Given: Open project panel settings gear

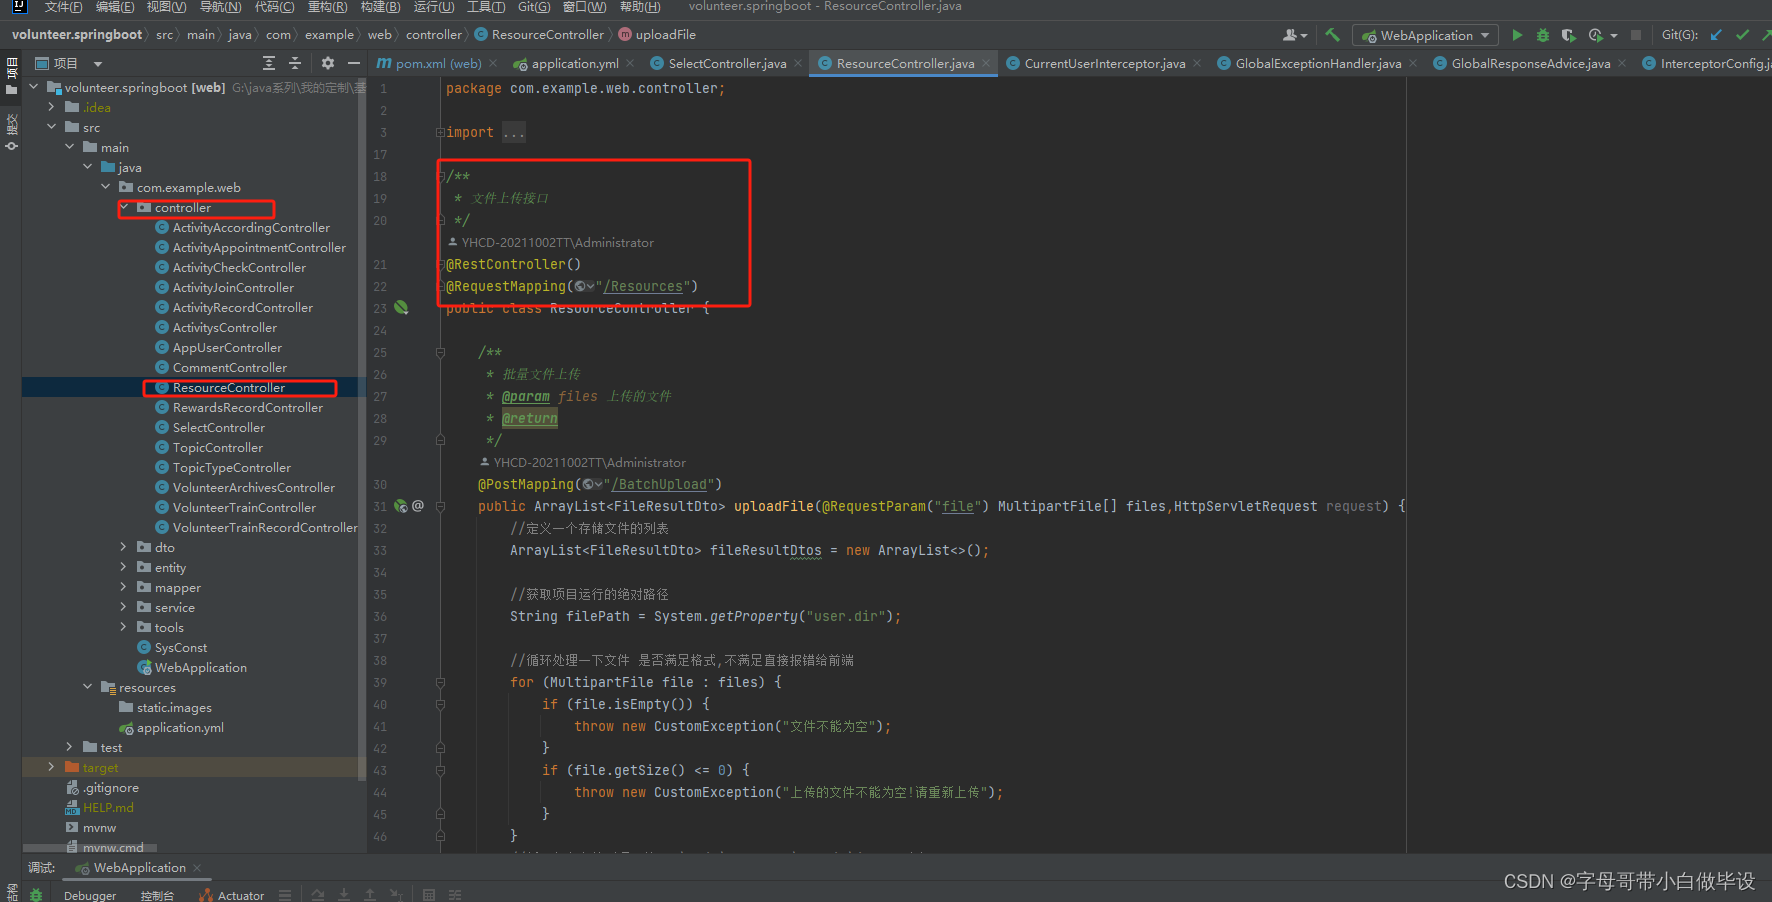Looking at the screenshot, I should point(327,63).
